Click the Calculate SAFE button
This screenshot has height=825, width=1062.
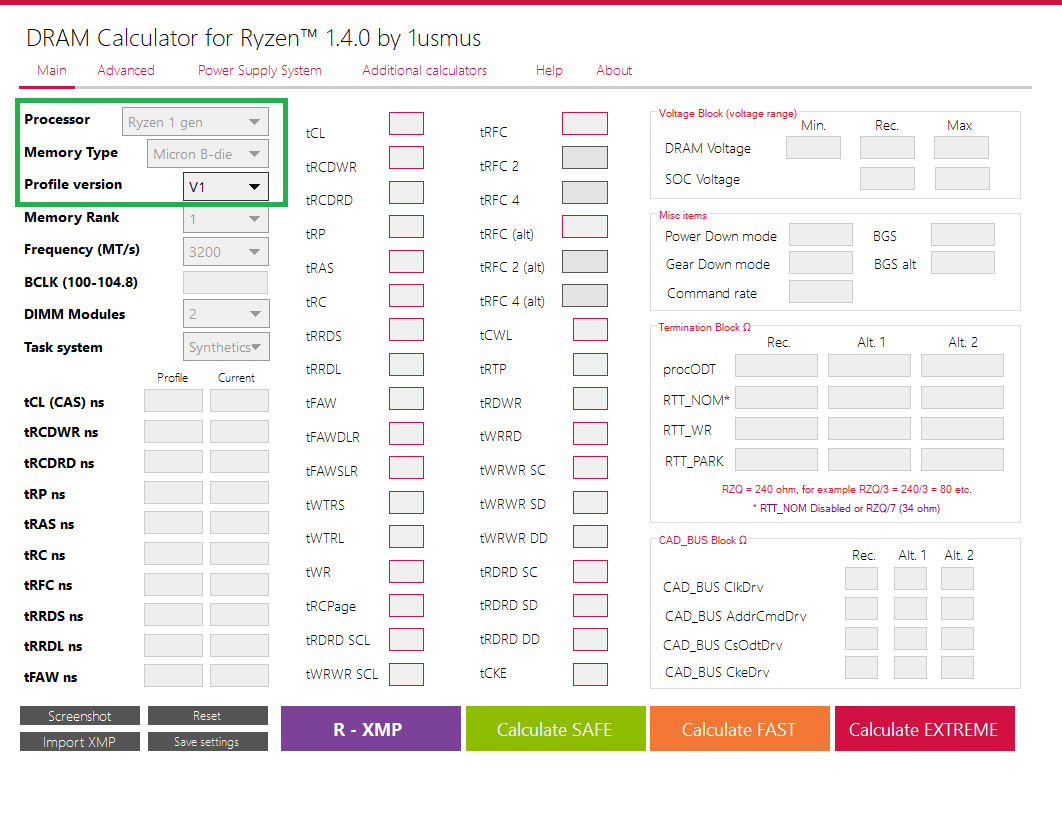(555, 729)
